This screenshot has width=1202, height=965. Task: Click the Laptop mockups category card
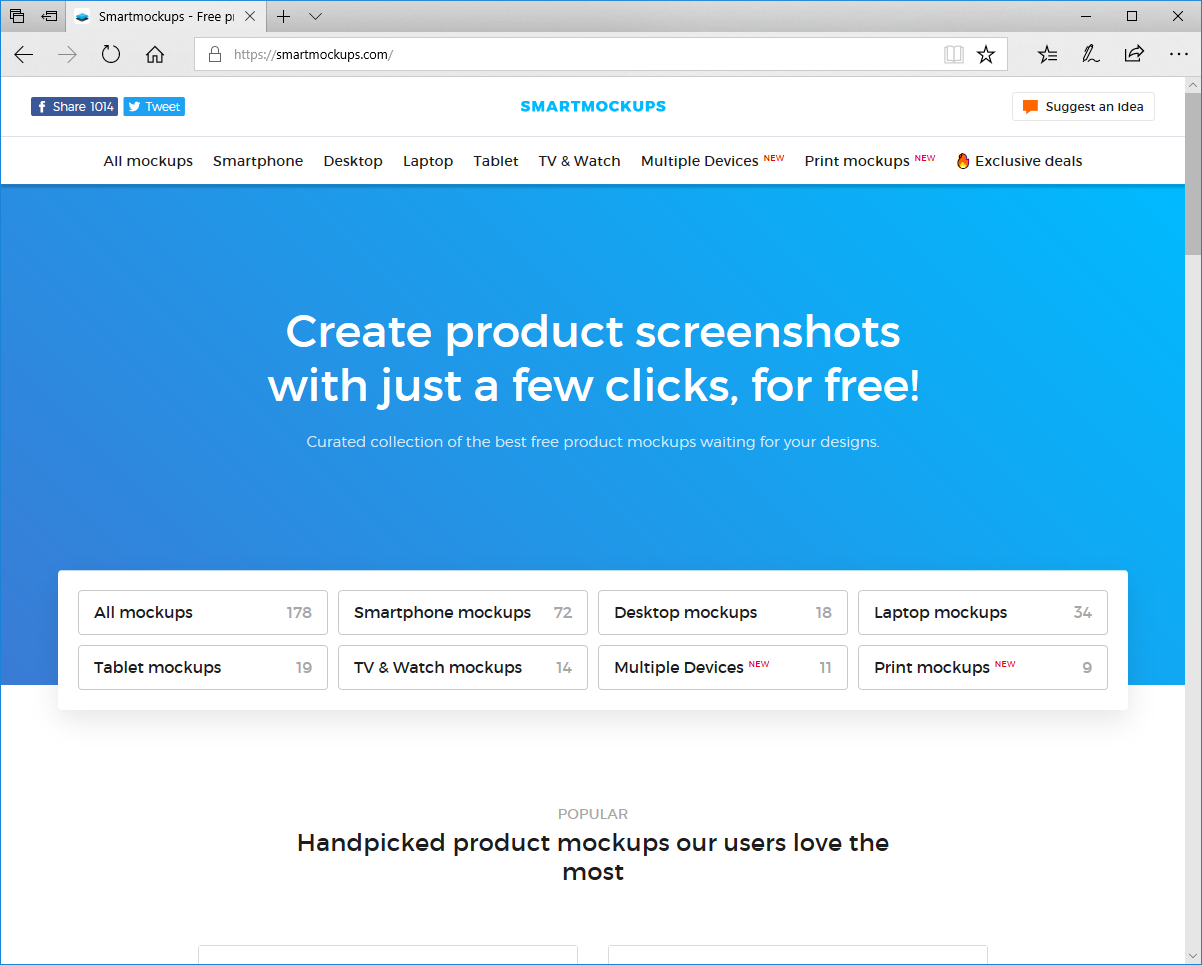pos(982,612)
